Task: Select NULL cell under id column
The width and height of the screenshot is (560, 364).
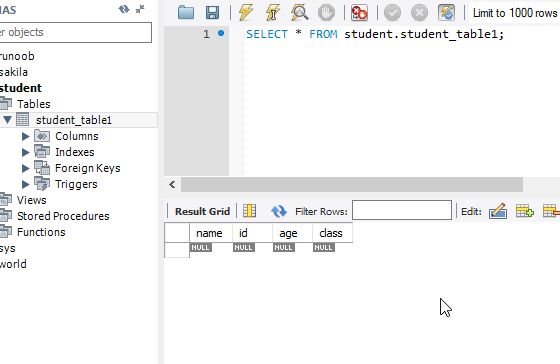Action: pos(244,248)
